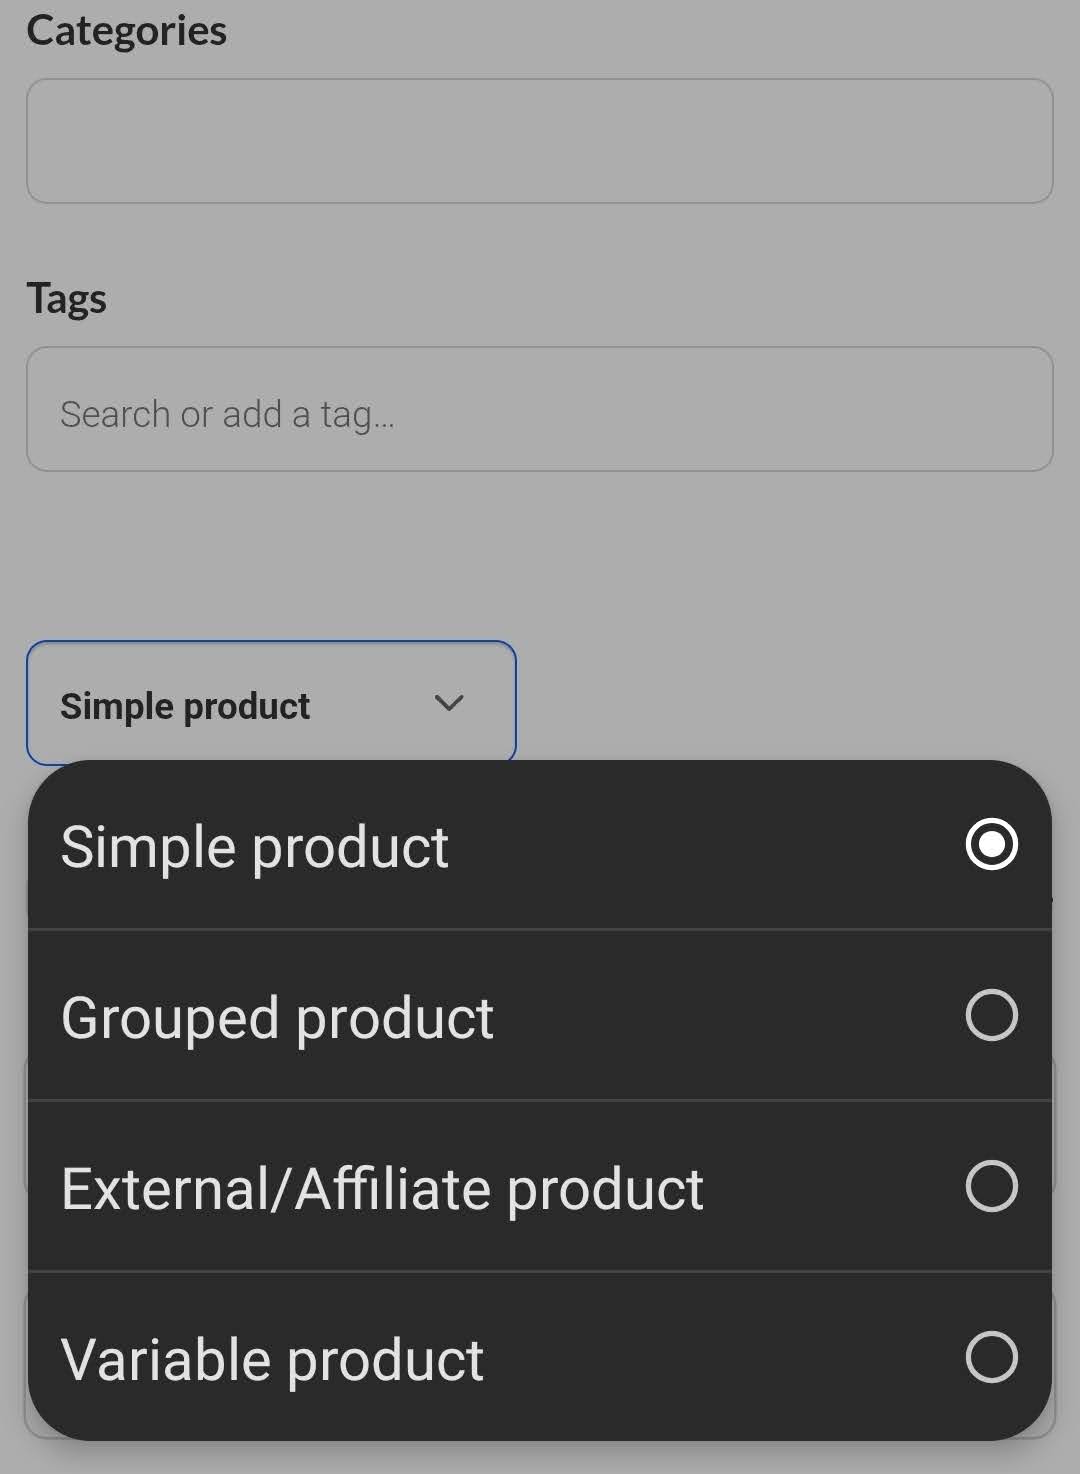The width and height of the screenshot is (1080, 1474).
Task: Choose "Simple product" text in the dark menu
Action: pyautogui.click(x=254, y=848)
